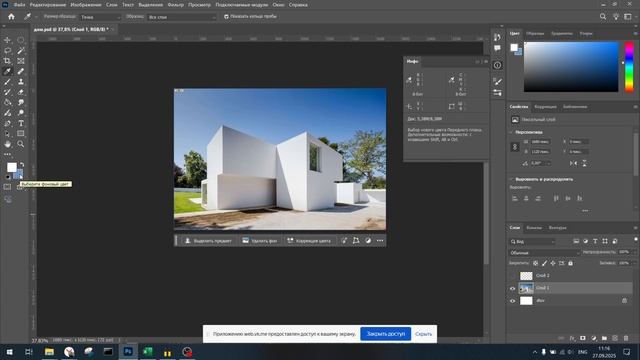Click Выделить предмет button
The width and height of the screenshot is (640, 360).
[208, 241]
